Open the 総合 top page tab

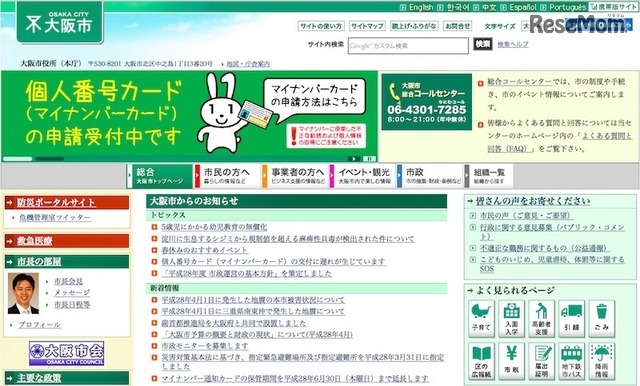(160, 176)
